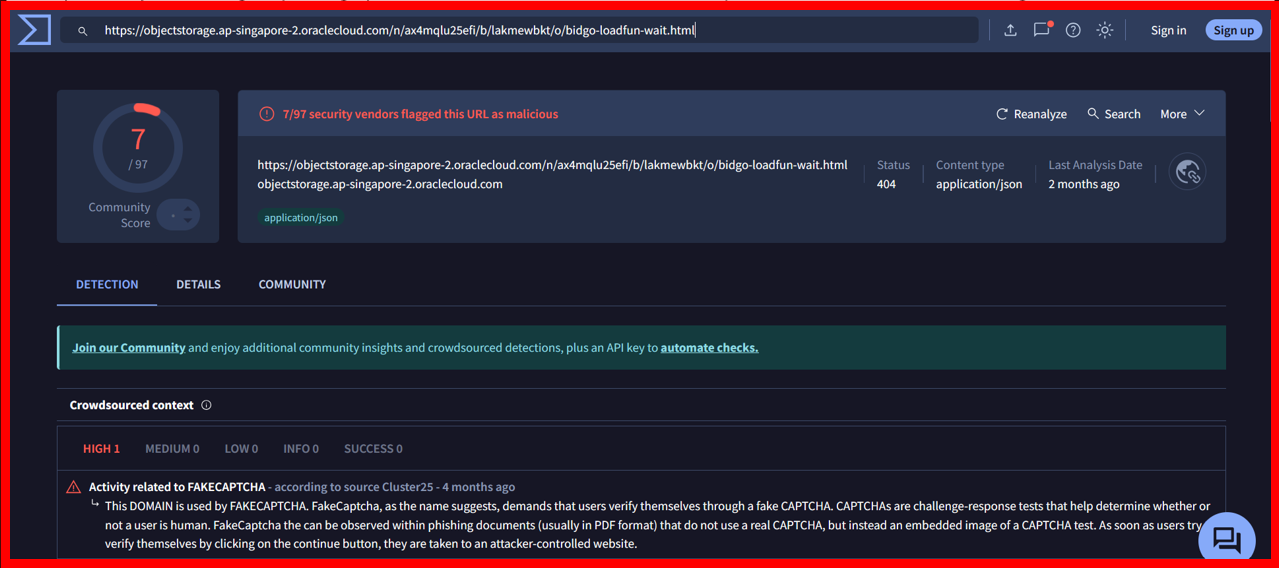Click the Sign in link
This screenshot has height=568, width=1279.
tap(1168, 30)
